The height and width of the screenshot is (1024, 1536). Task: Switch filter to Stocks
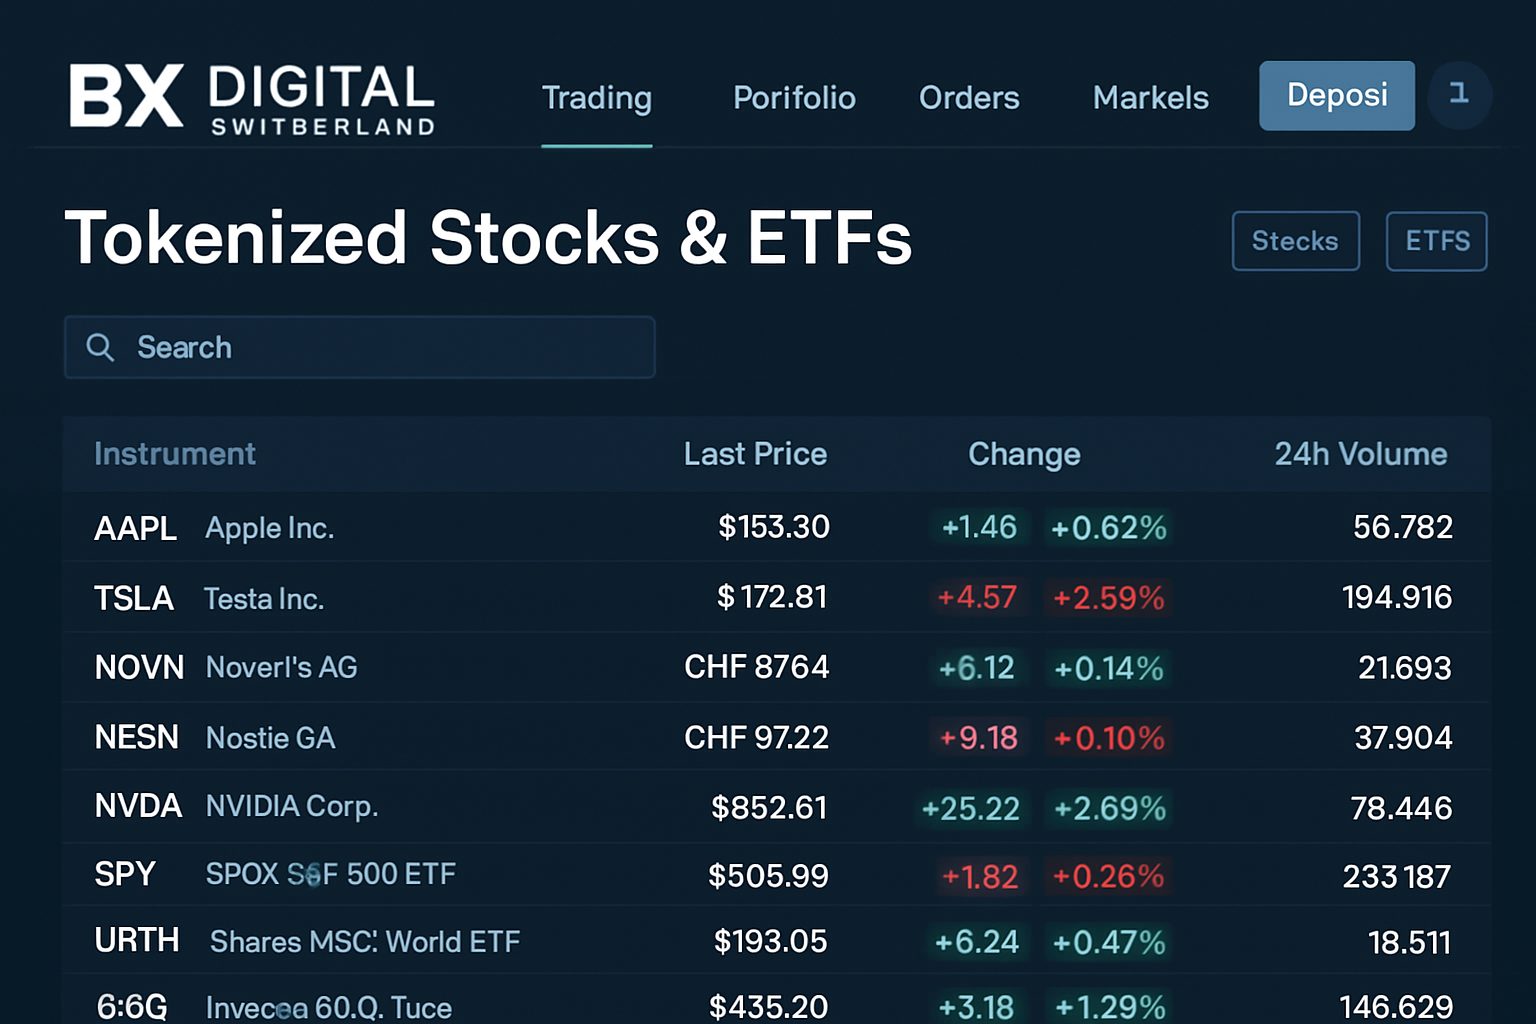point(1295,241)
